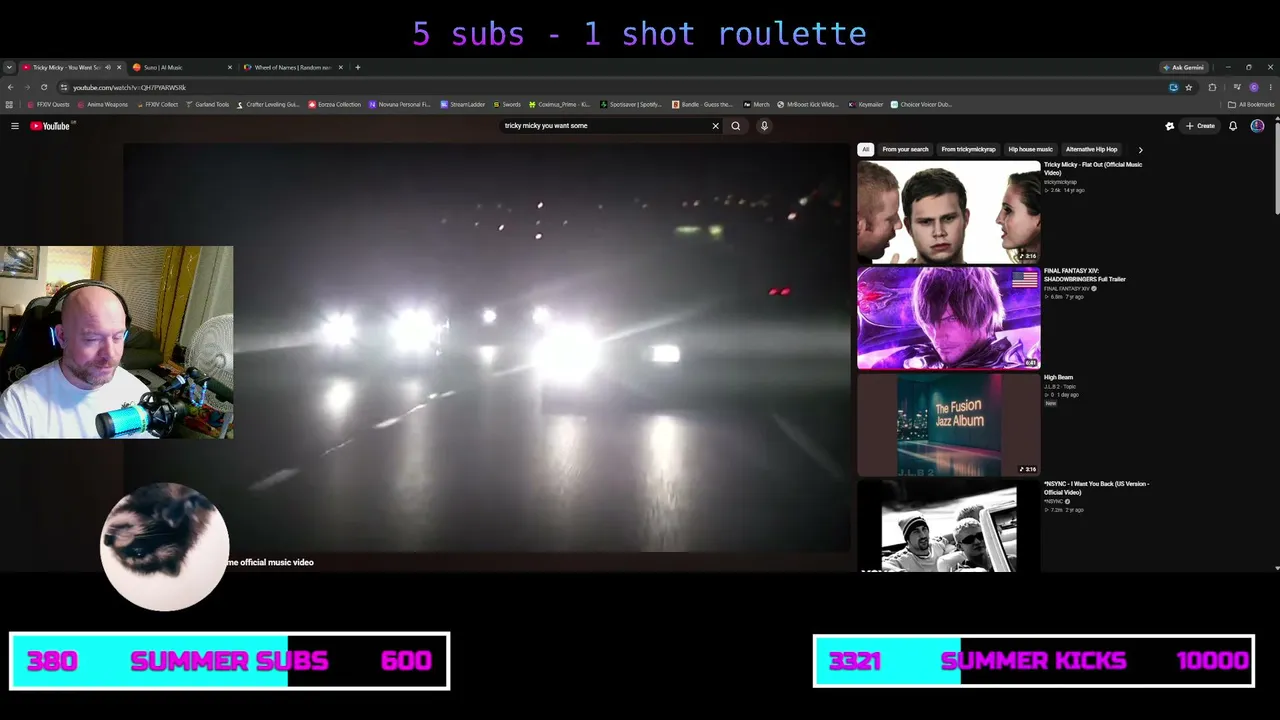This screenshot has width=1280, height=720.
Task: Open Chrome's three-dot menu
Action: [1270, 87]
